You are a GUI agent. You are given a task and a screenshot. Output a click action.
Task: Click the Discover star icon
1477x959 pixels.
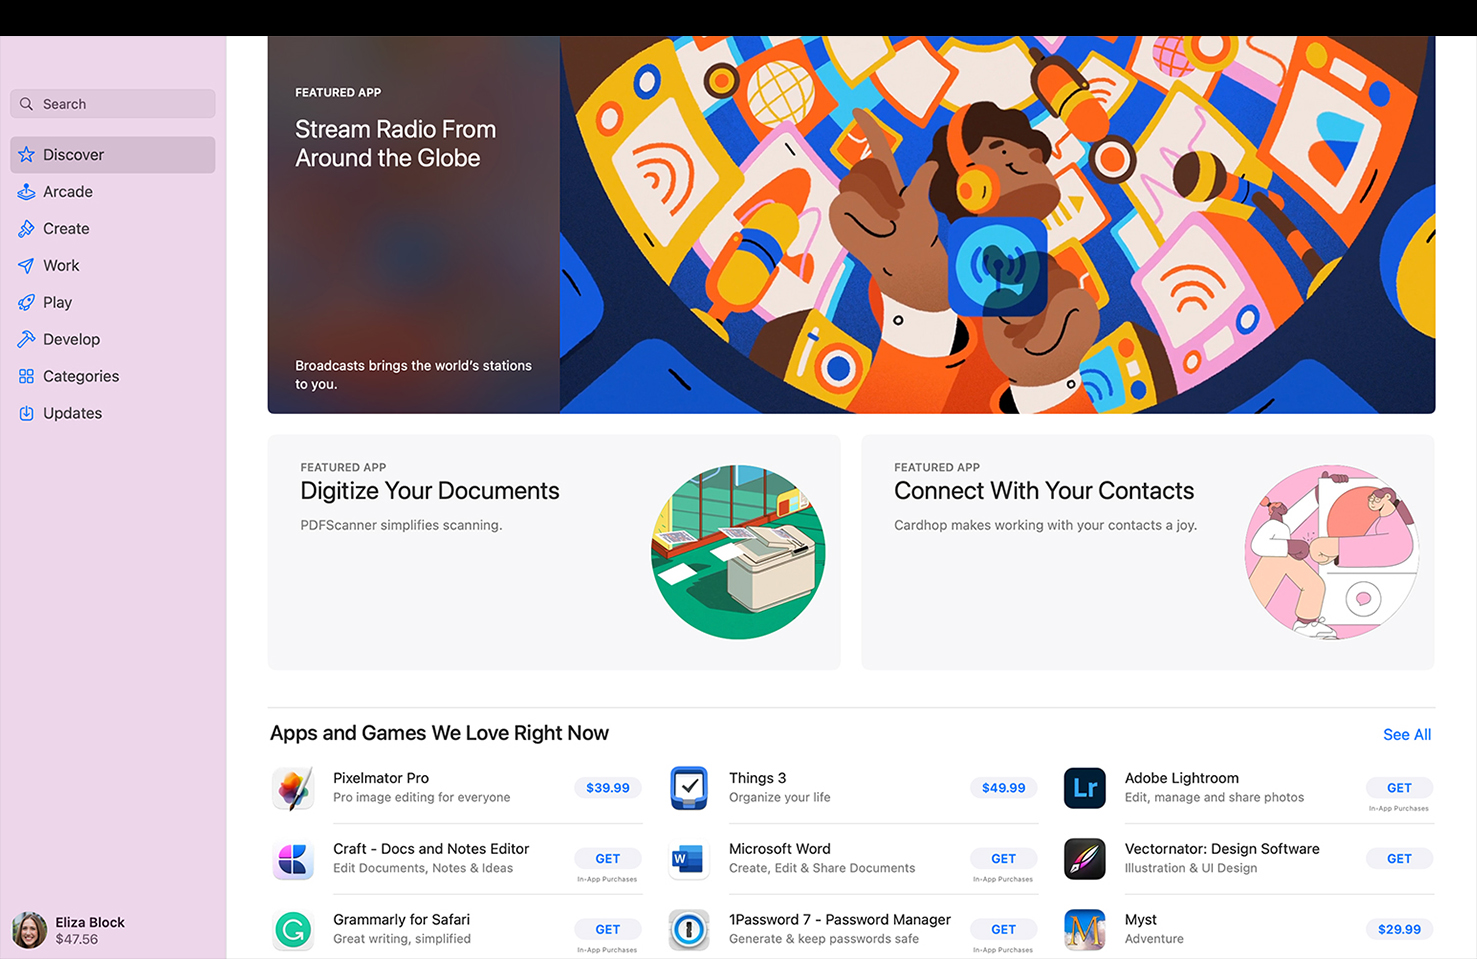pyautogui.click(x=26, y=155)
